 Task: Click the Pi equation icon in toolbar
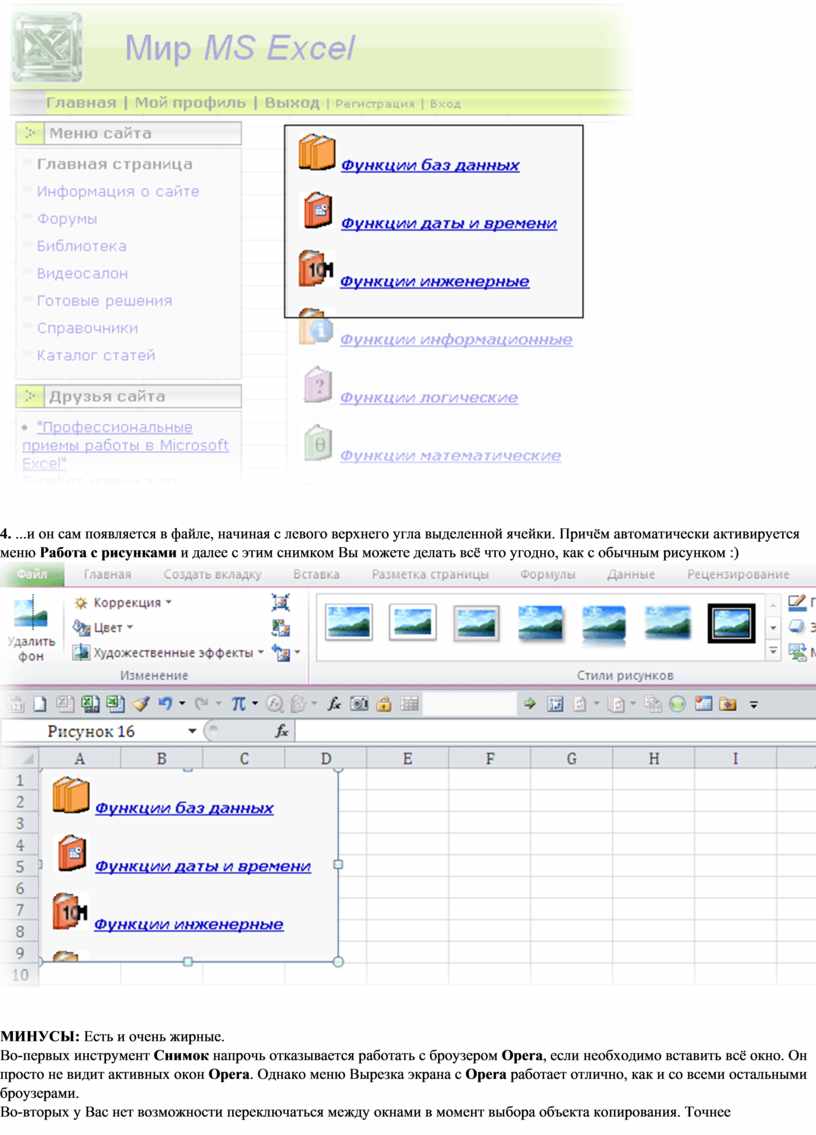pyautogui.click(x=239, y=704)
